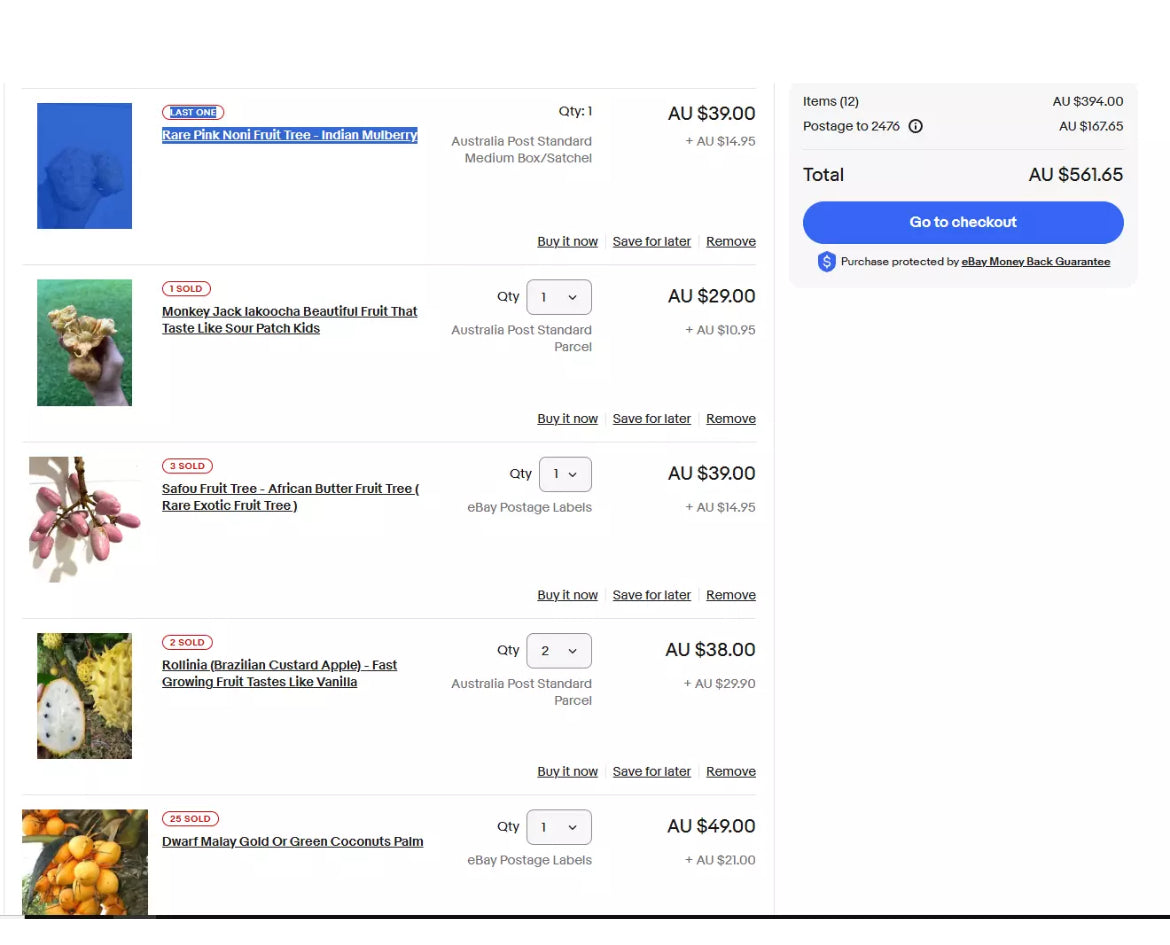Click the Pink Noni fruit thumbnail image

[84, 166]
